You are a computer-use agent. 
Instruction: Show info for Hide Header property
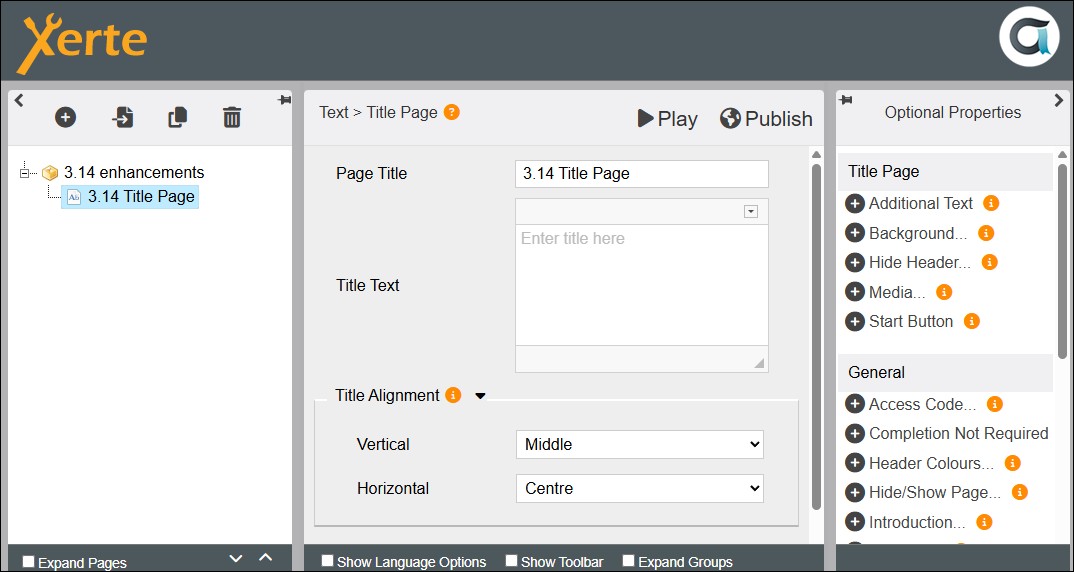[989, 262]
